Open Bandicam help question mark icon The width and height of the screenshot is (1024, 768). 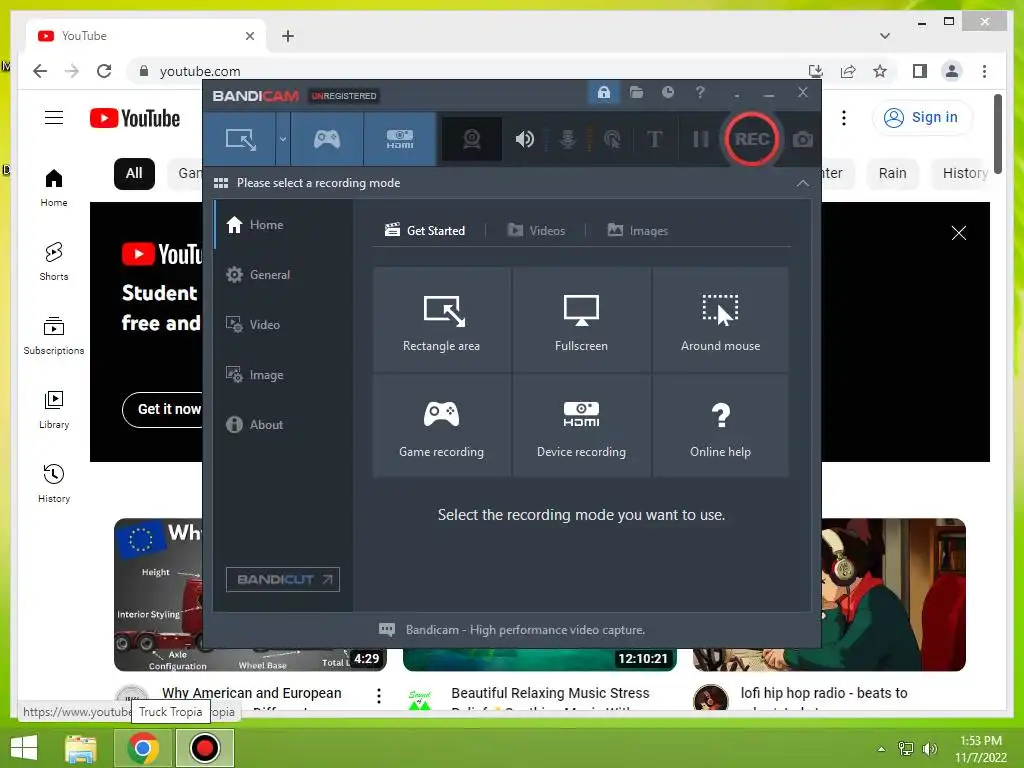pyautogui.click(x=700, y=93)
